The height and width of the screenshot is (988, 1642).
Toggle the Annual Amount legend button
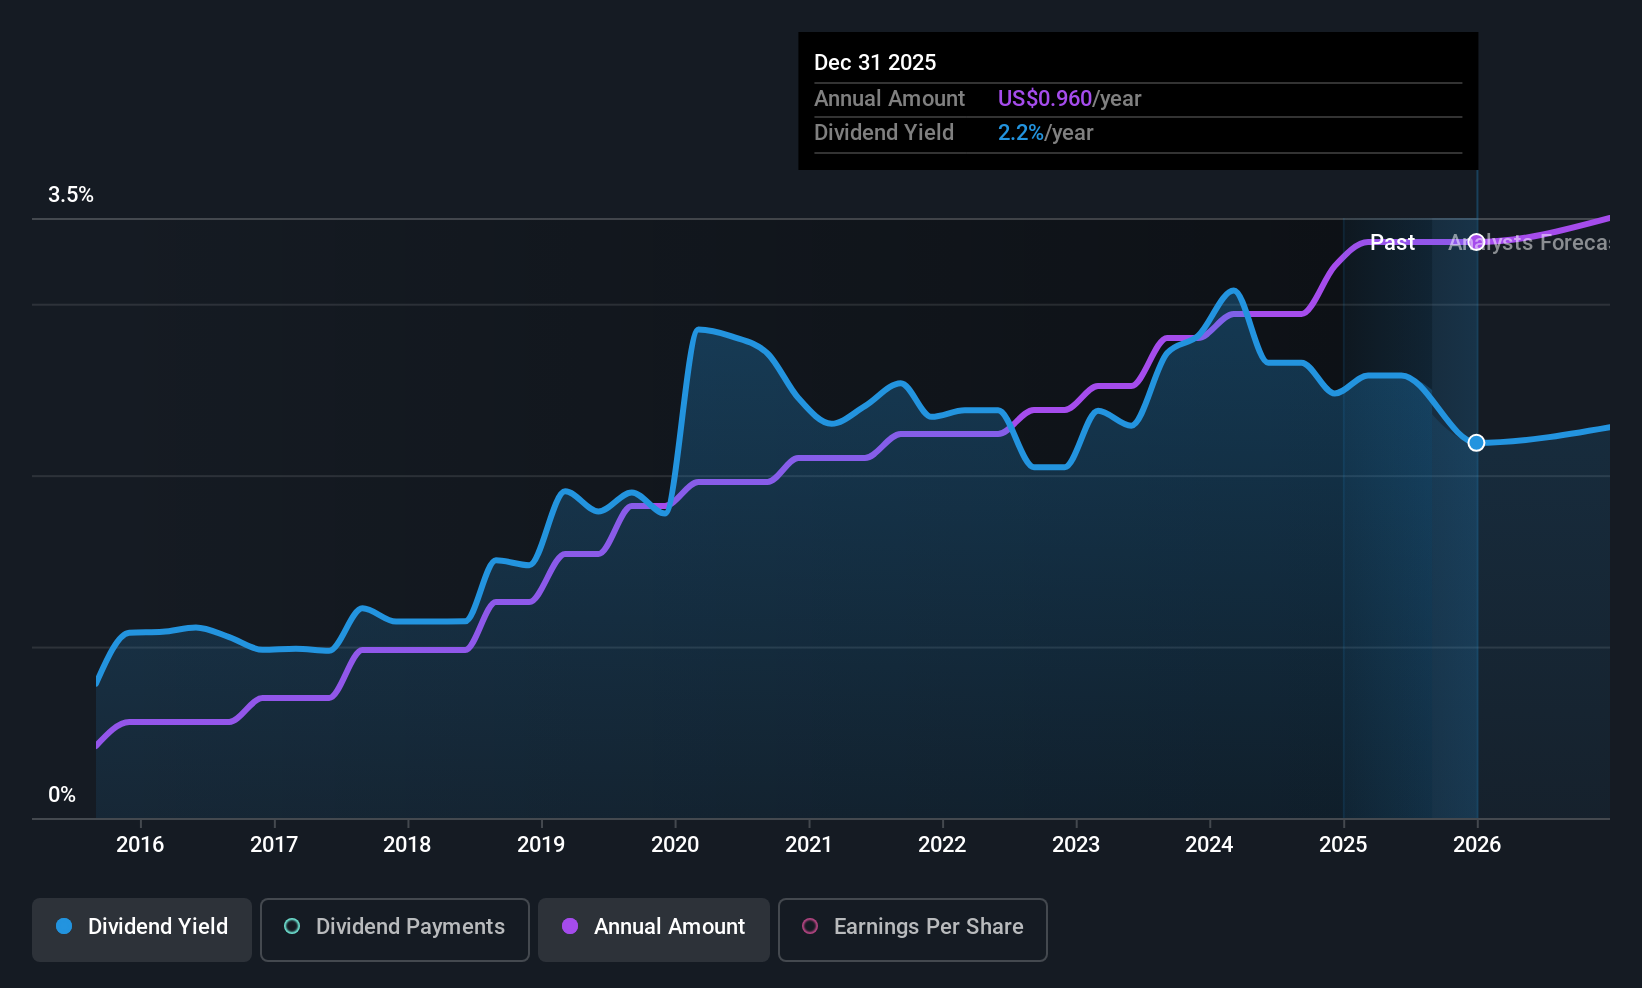point(654,930)
